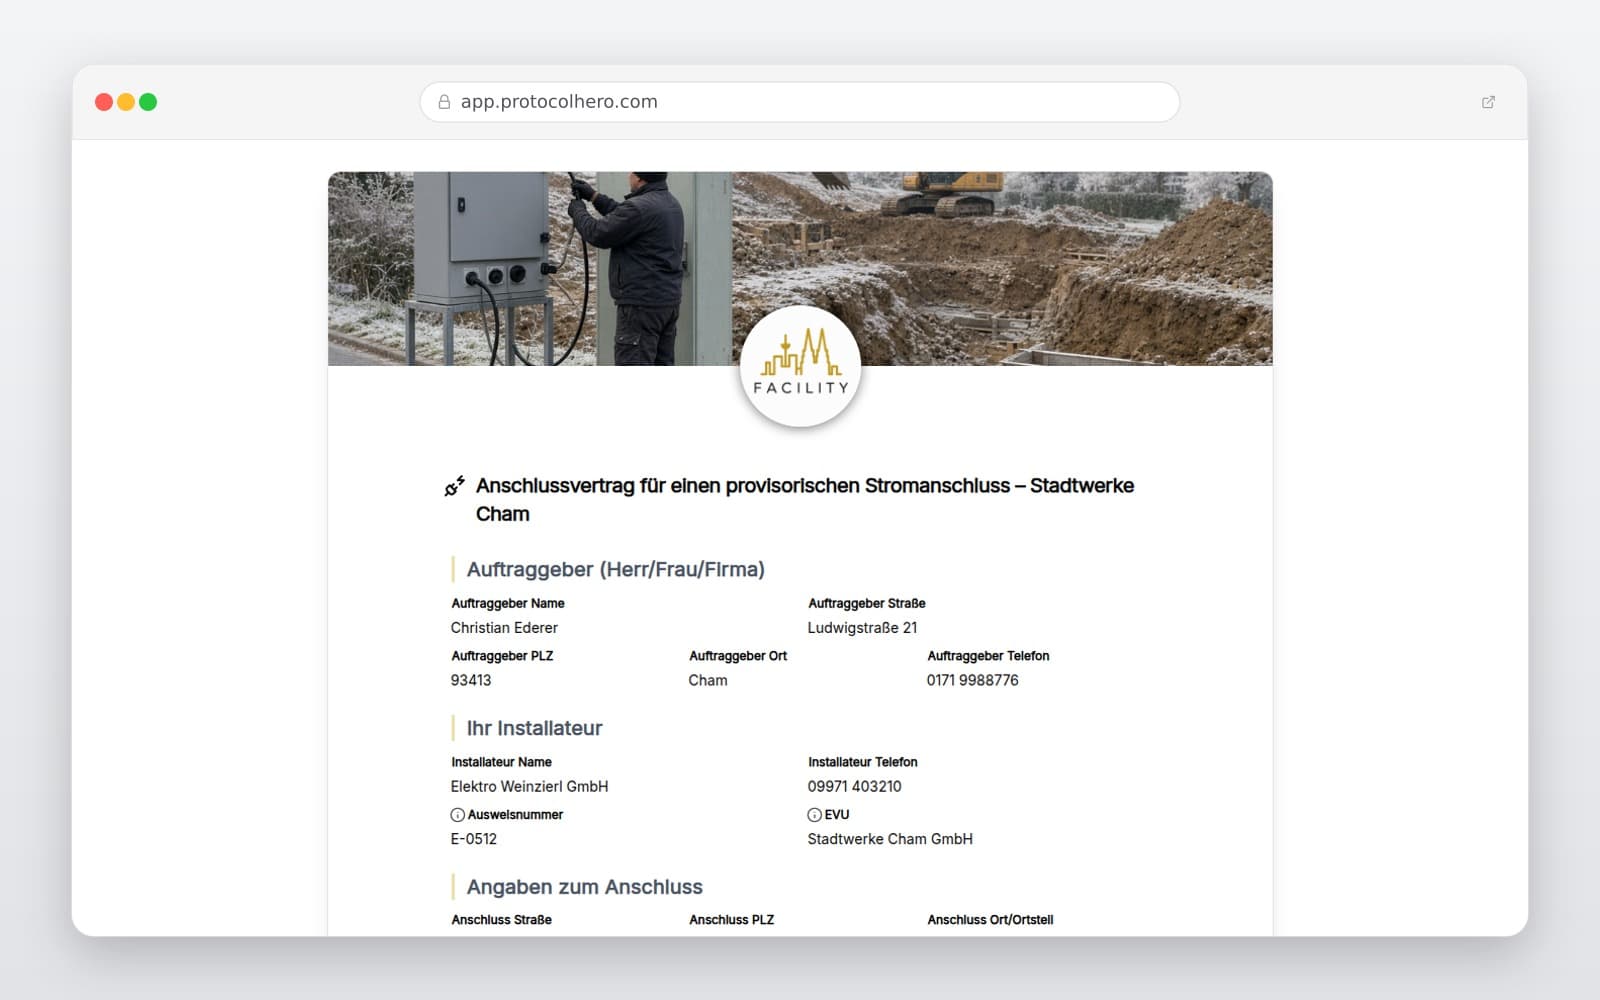Click the Anschluss Ort/Ortsteil label
Viewport: 1600px width, 1000px height.
click(990, 920)
